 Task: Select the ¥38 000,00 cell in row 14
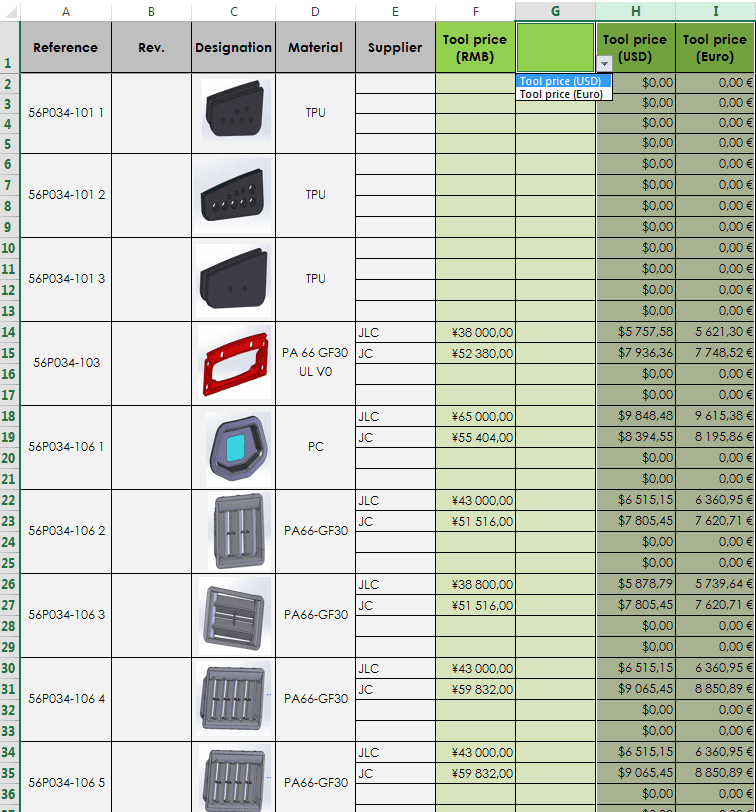(x=475, y=332)
